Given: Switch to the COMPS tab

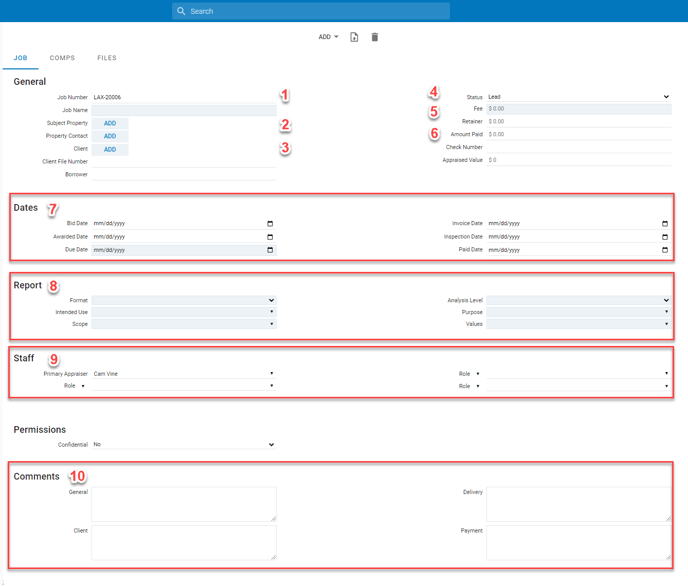Looking at the screenshot, I should 62,58.
